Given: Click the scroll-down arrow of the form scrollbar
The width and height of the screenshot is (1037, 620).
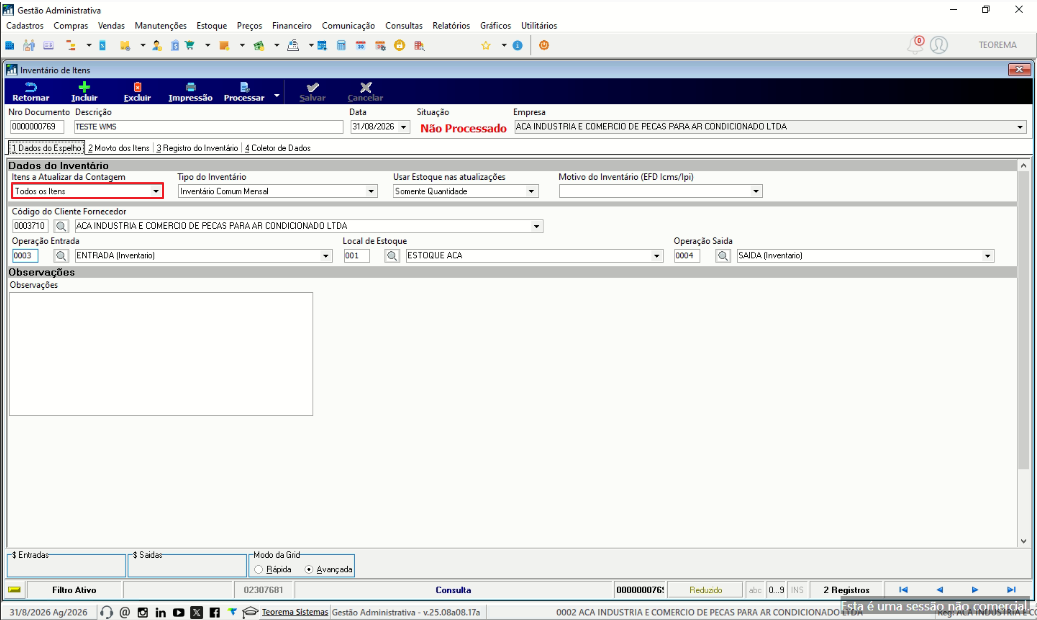Looking at the screenshot, I should click(x=1024, y=541).
